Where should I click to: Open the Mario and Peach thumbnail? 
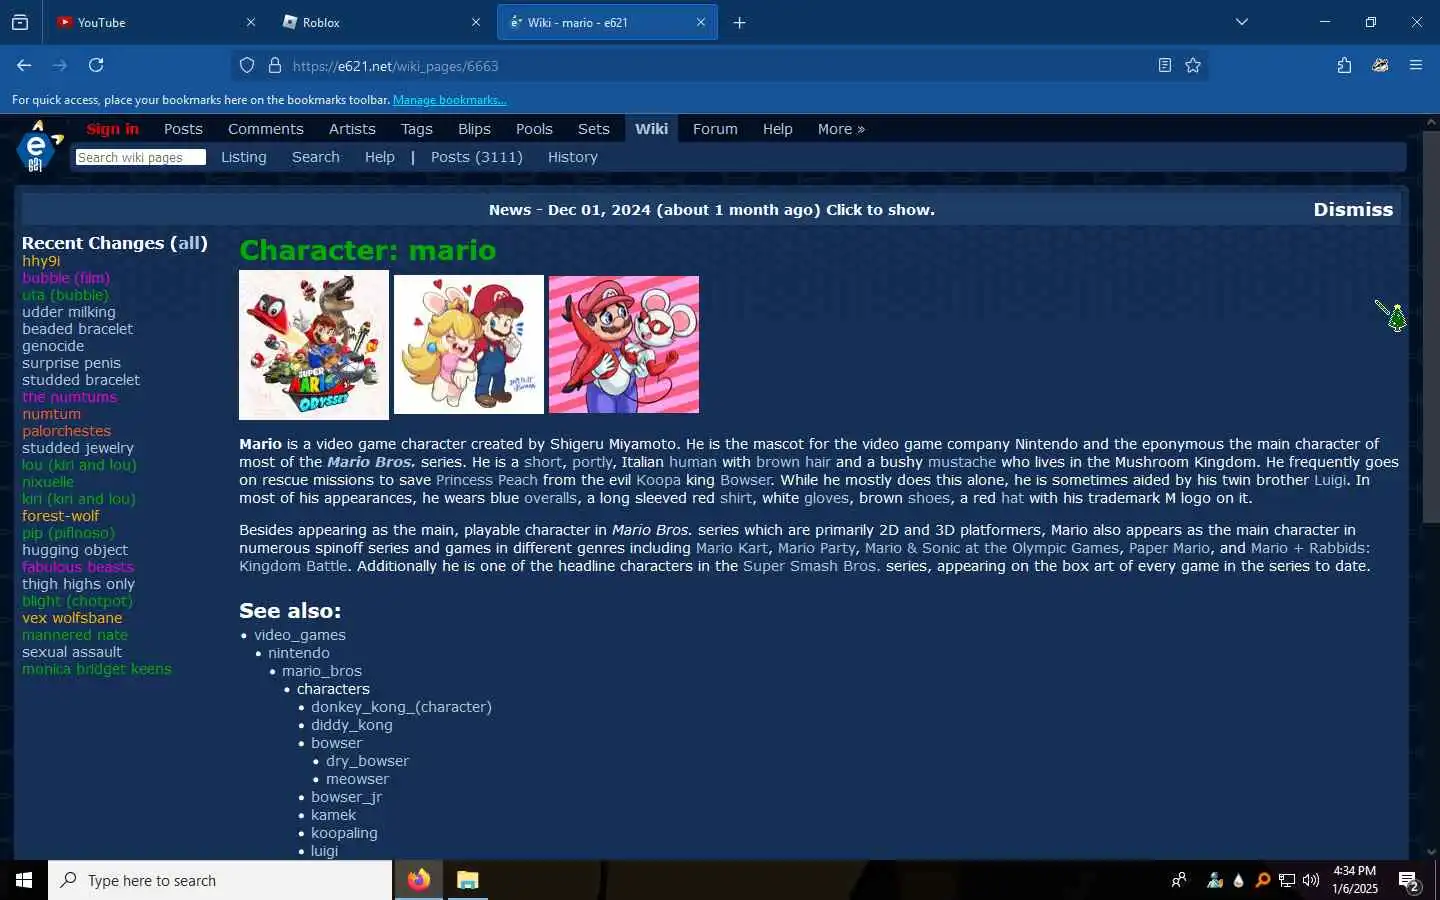coord(469,344)
